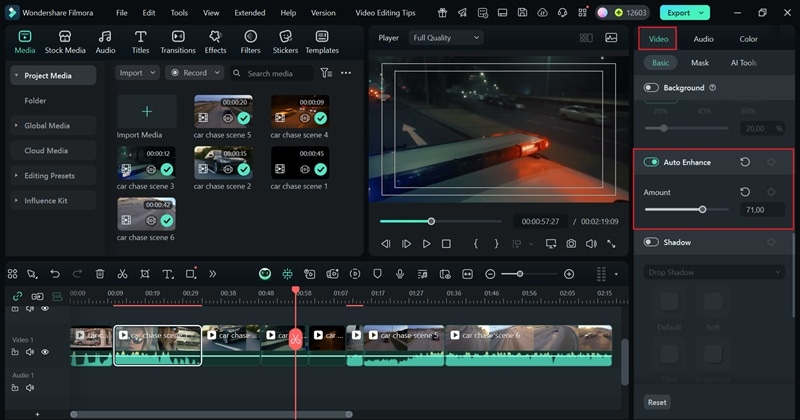Undo the last action in timeline toolbar
800x420 pixels.
pyautogui.click(x=54, y=274)
